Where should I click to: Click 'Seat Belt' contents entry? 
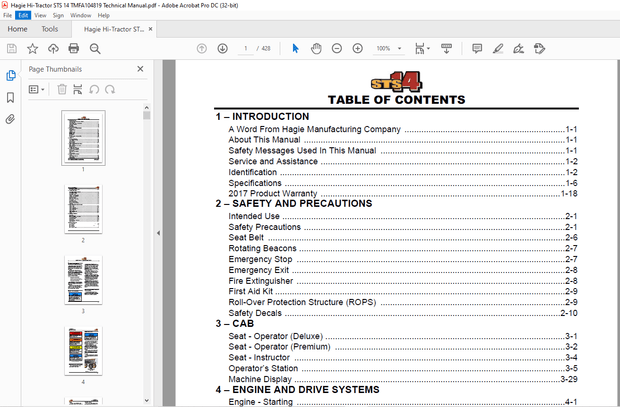point(246,237)
